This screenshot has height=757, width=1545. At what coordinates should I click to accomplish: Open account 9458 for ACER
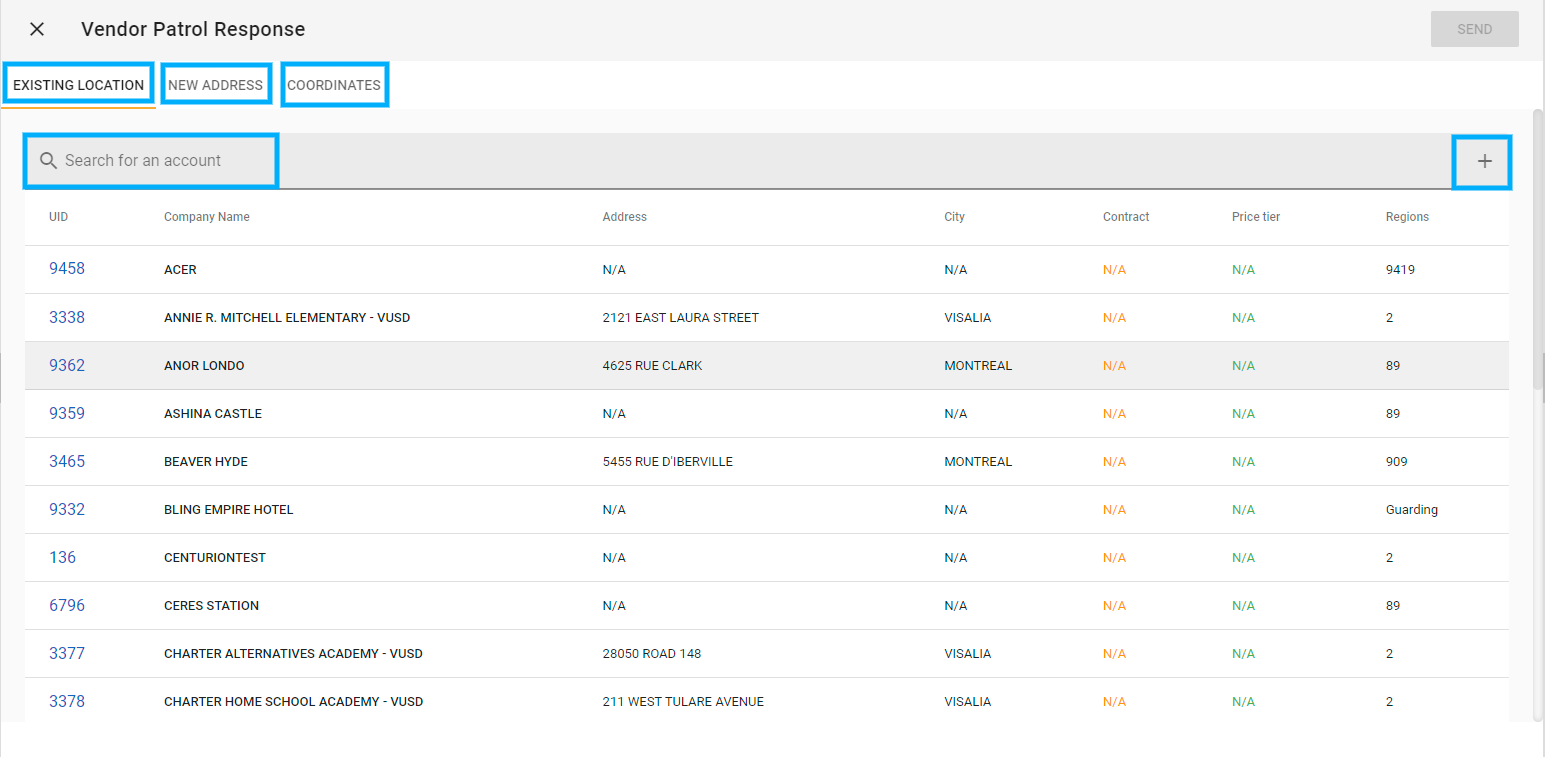point(67,268)
